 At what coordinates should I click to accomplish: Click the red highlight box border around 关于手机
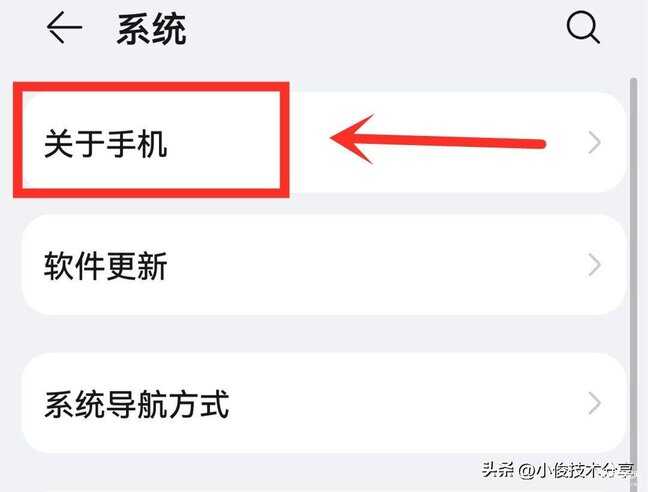[151, 87]
